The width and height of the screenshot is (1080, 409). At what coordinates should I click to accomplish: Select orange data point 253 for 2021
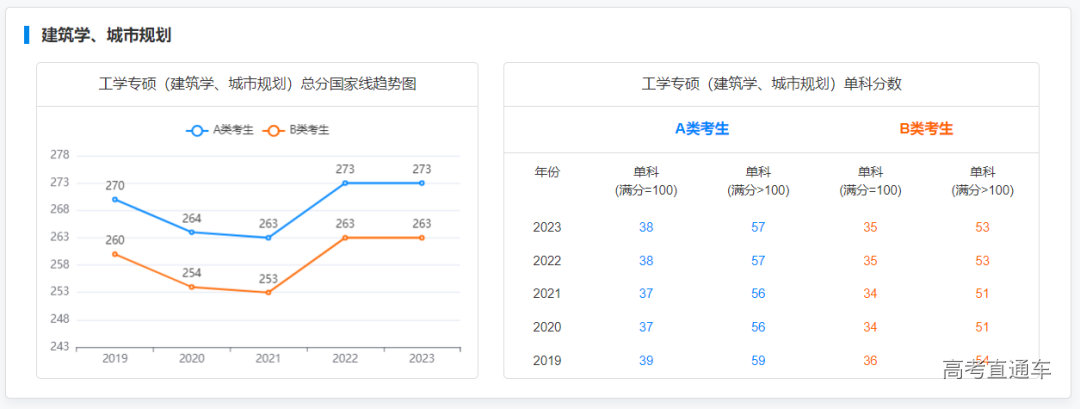coord(268,292)
